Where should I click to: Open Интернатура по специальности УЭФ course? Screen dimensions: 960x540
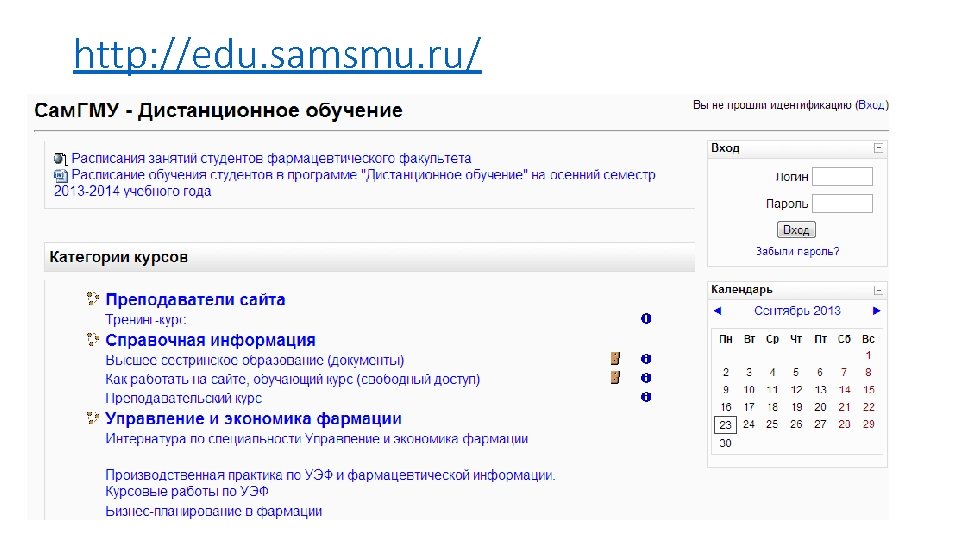[317, 439]
